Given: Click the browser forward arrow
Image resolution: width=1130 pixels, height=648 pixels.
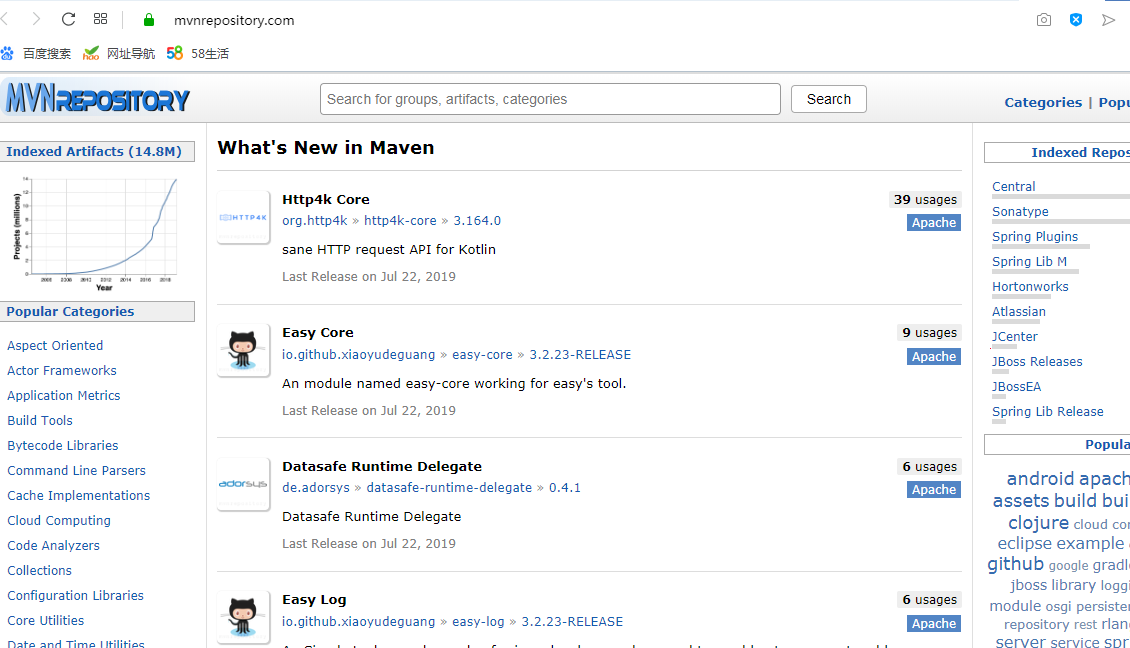Looking at the screenshot, I should [36, 19].
